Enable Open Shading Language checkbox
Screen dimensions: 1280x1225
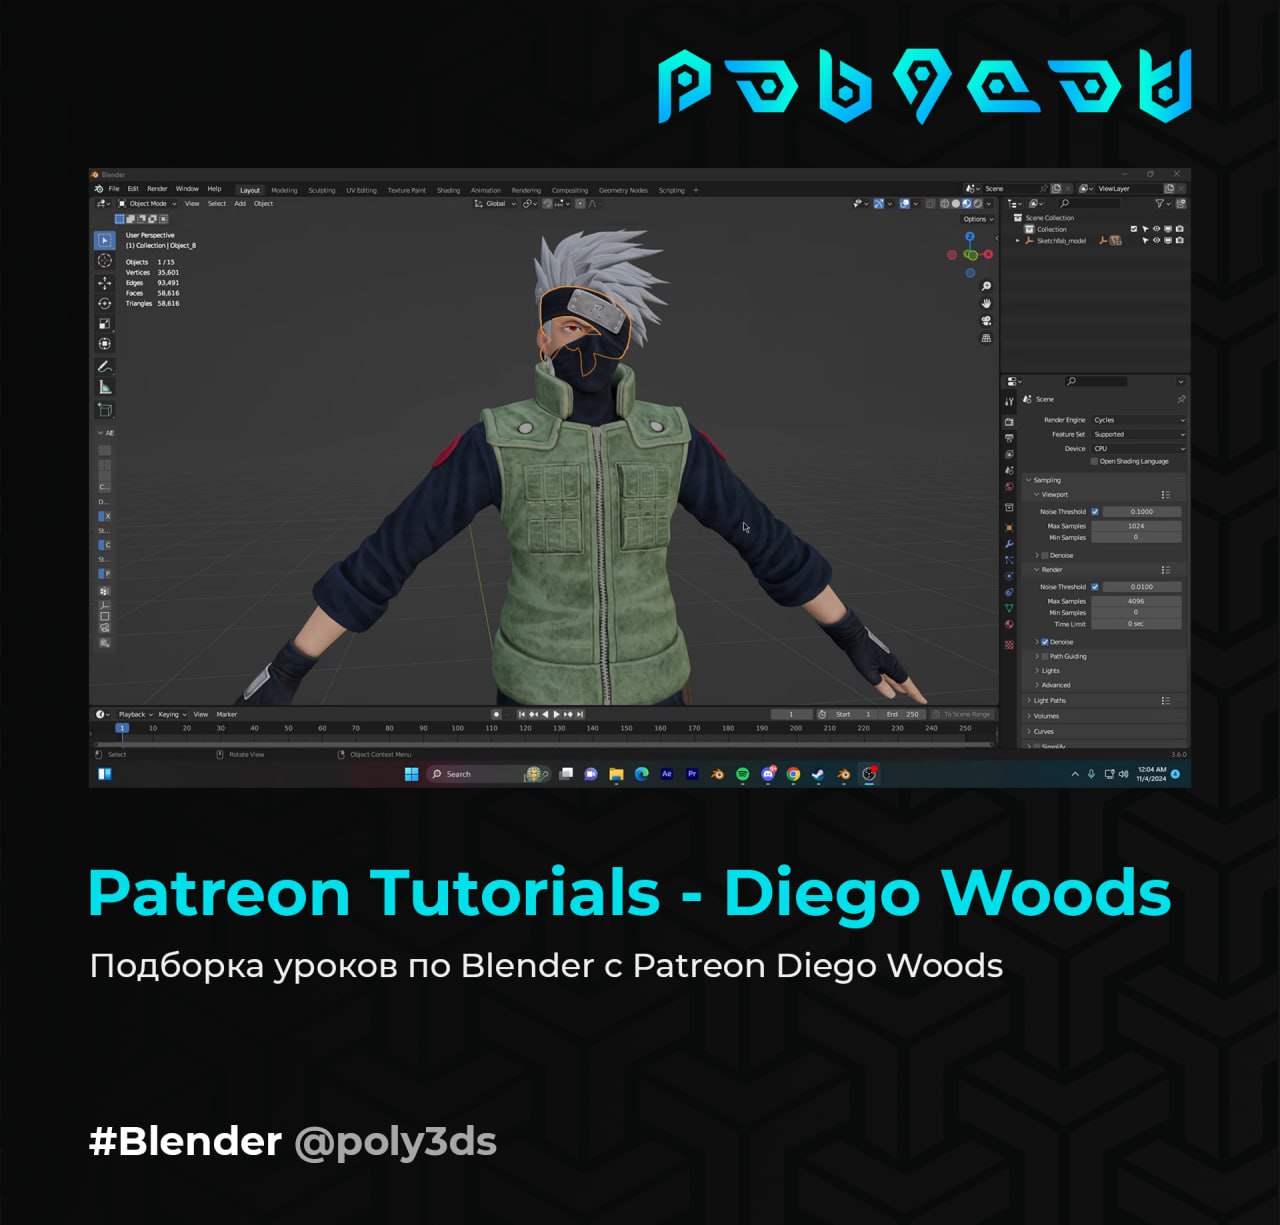[x=1094, y=461]
